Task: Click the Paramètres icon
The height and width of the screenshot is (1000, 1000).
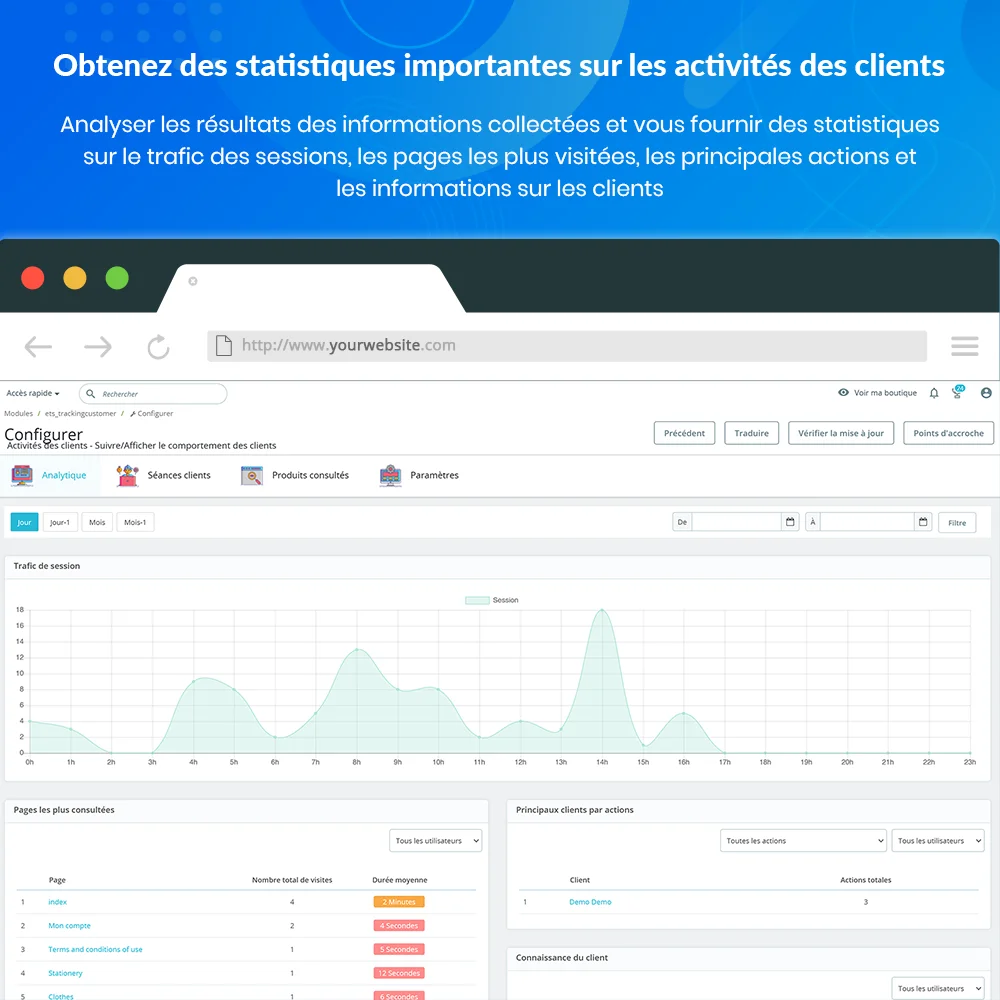Action: (x=390, y=476)
